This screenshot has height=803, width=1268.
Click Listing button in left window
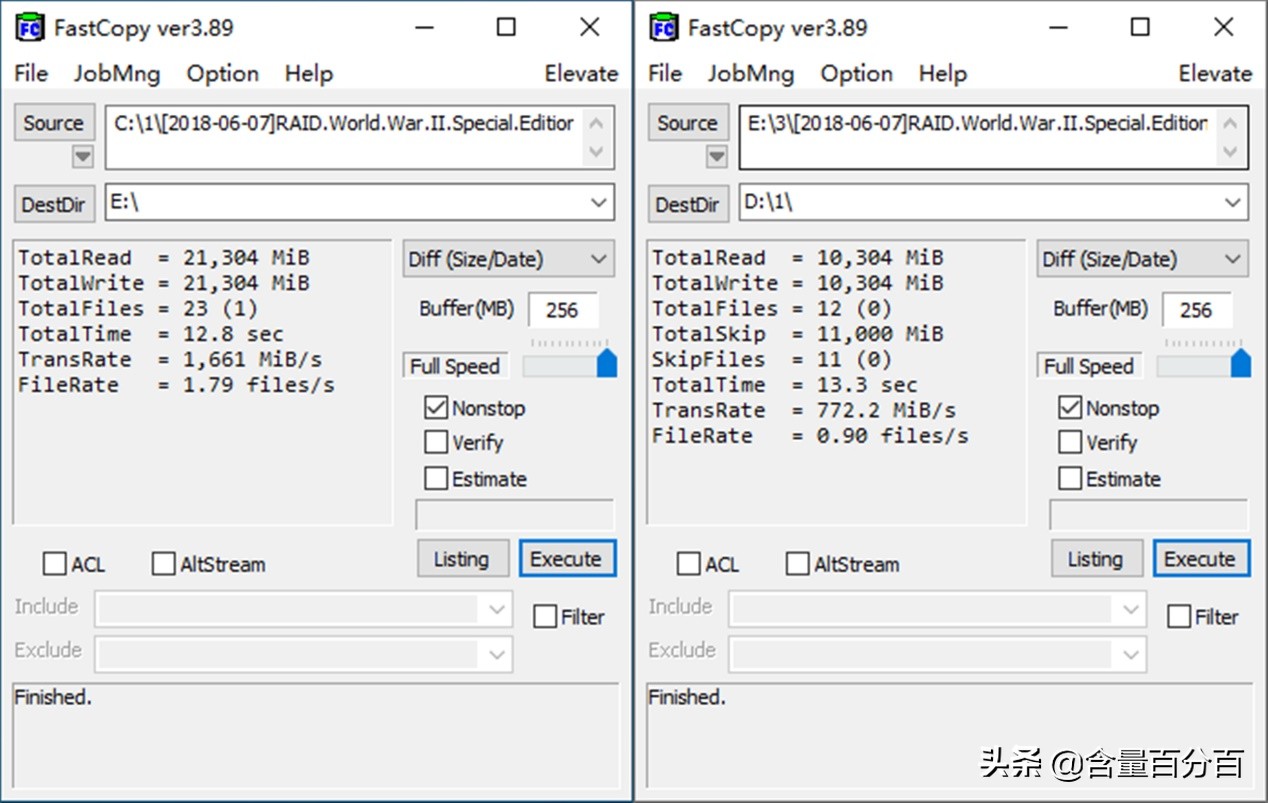tap(461, 559)
